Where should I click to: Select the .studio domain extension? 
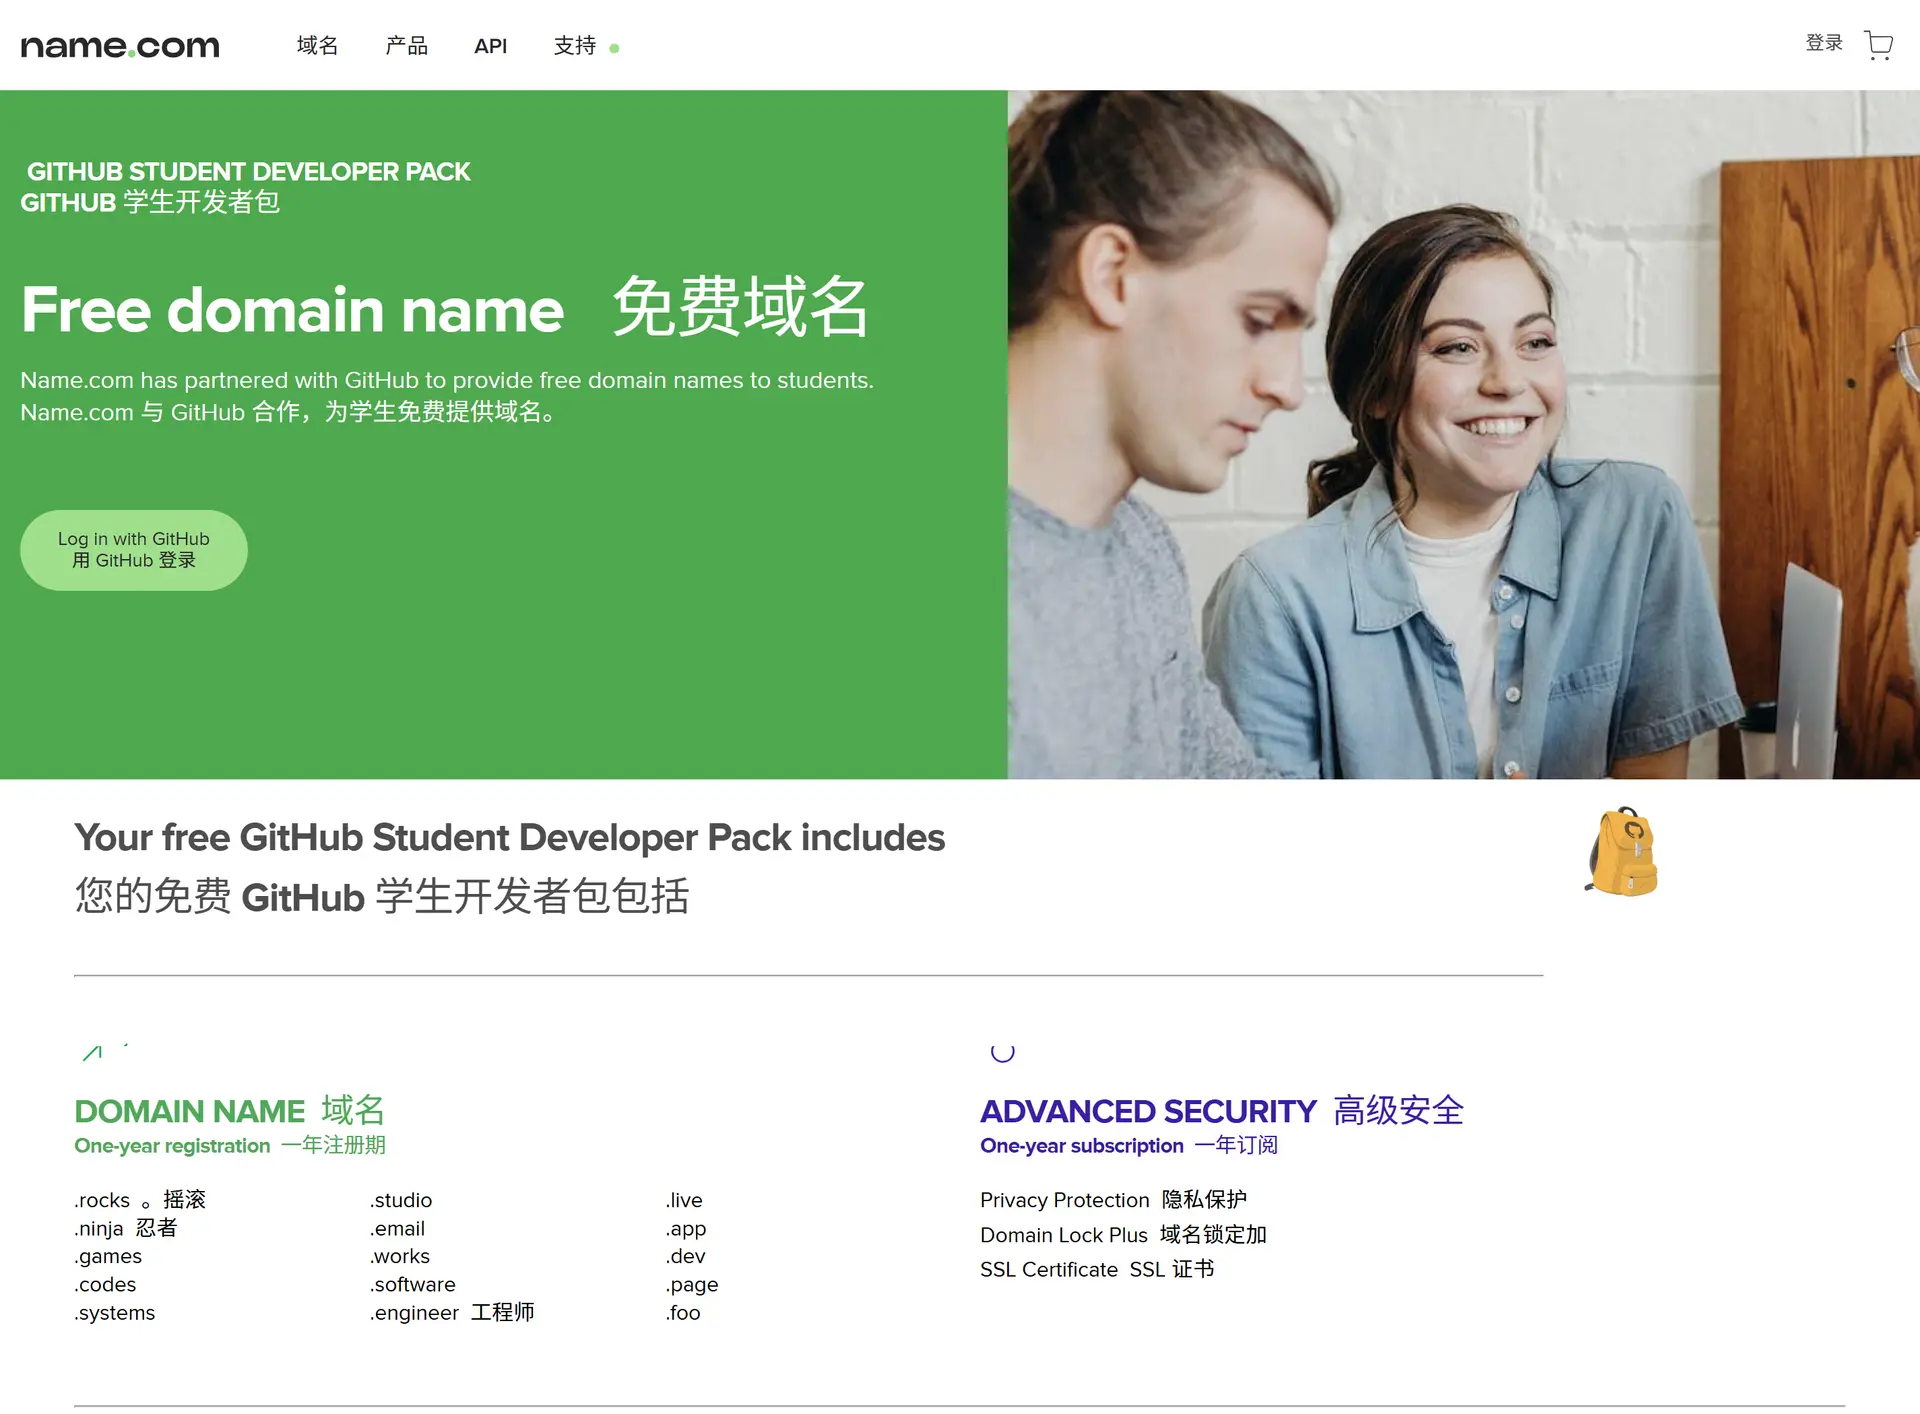tap(401, 1200)
